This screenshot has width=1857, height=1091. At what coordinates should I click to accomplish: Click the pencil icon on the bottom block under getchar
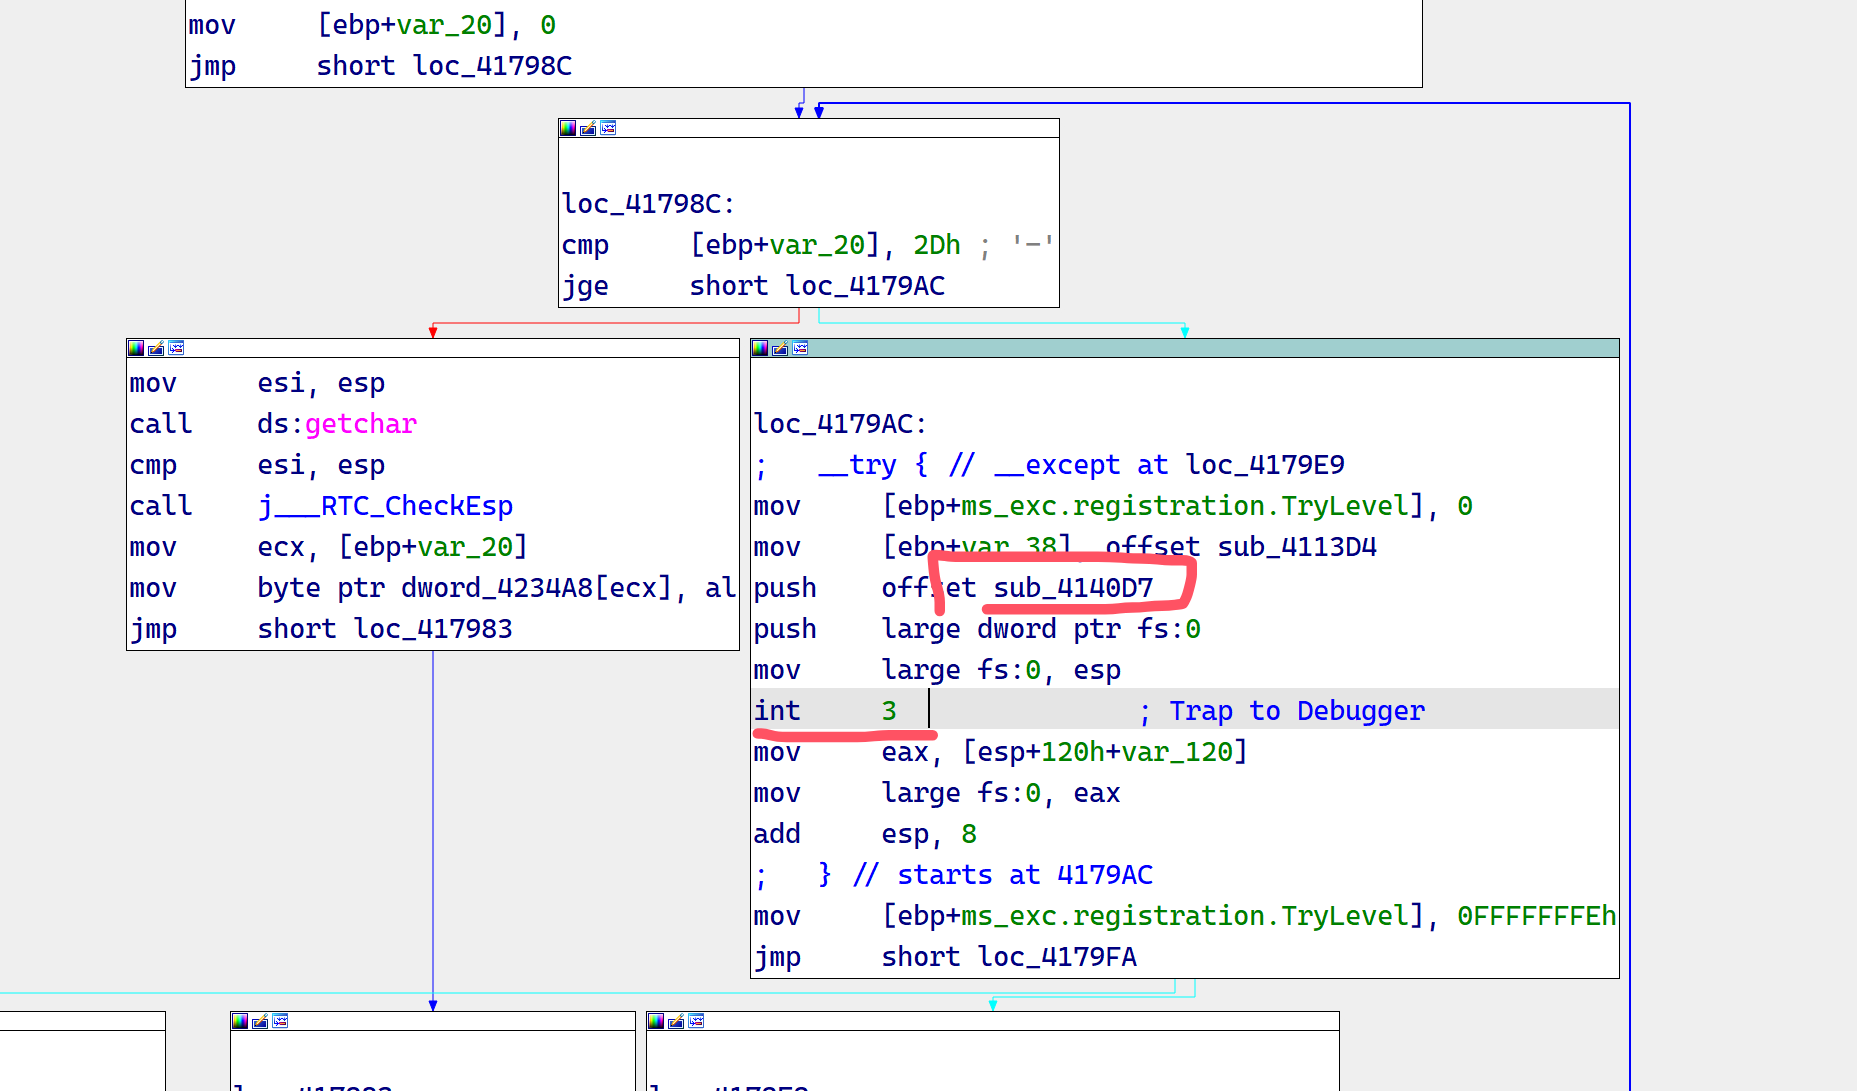click(260, 1021)
